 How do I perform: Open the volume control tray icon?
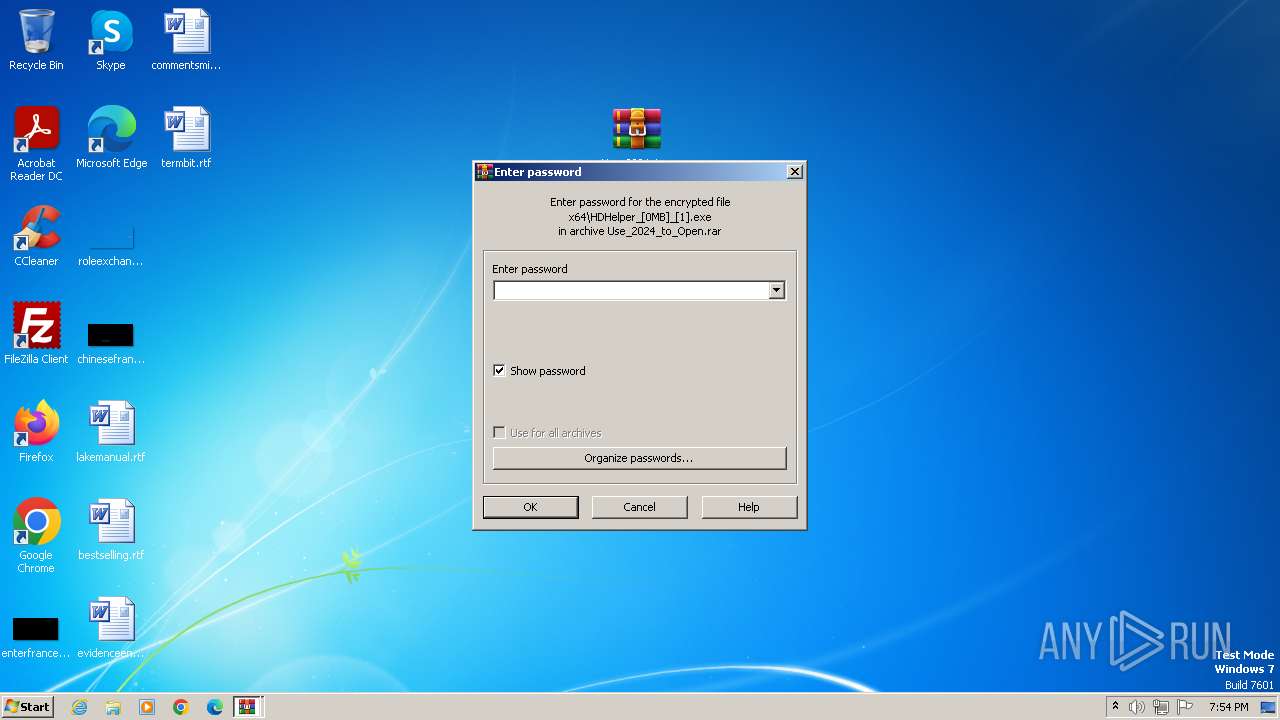point(1137,707)
